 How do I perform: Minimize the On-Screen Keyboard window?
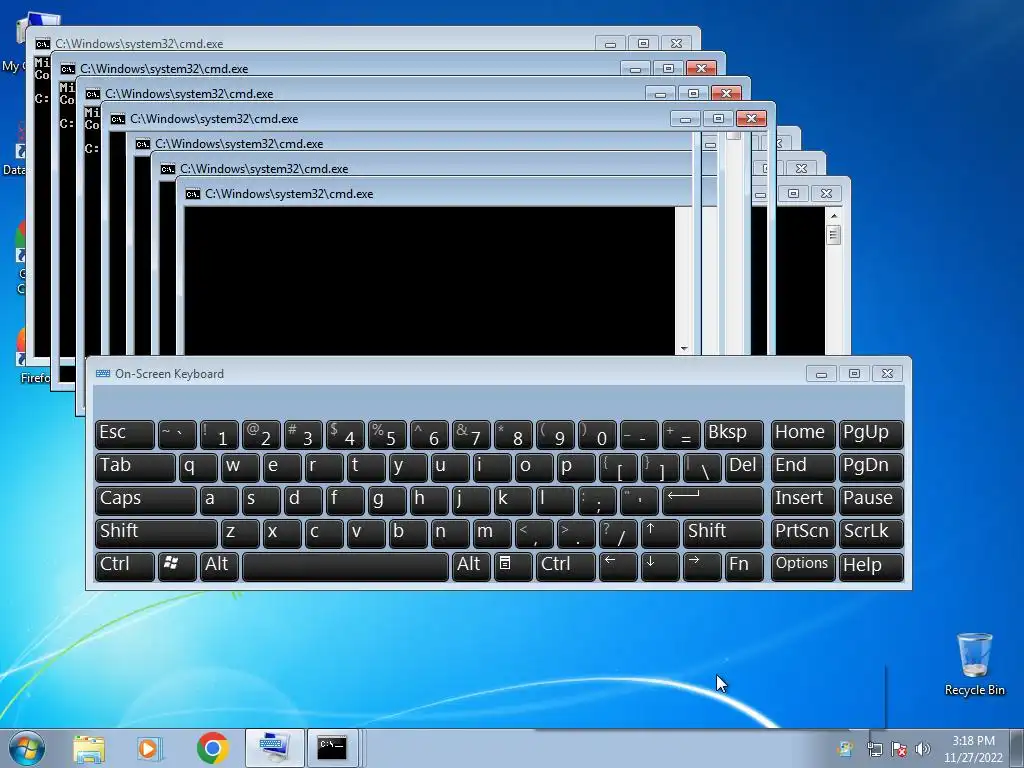[x=822, y=374]
